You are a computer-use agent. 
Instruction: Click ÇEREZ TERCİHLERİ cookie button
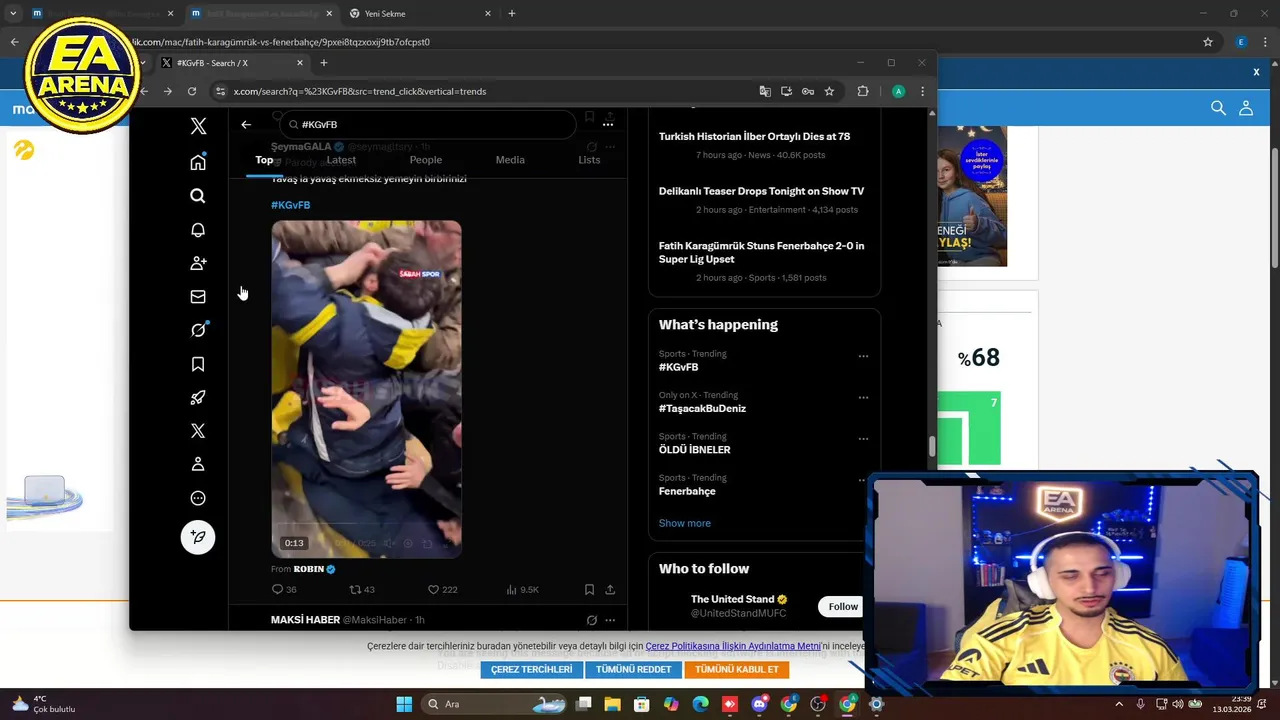pyautogui.click(x=531, y=669)
